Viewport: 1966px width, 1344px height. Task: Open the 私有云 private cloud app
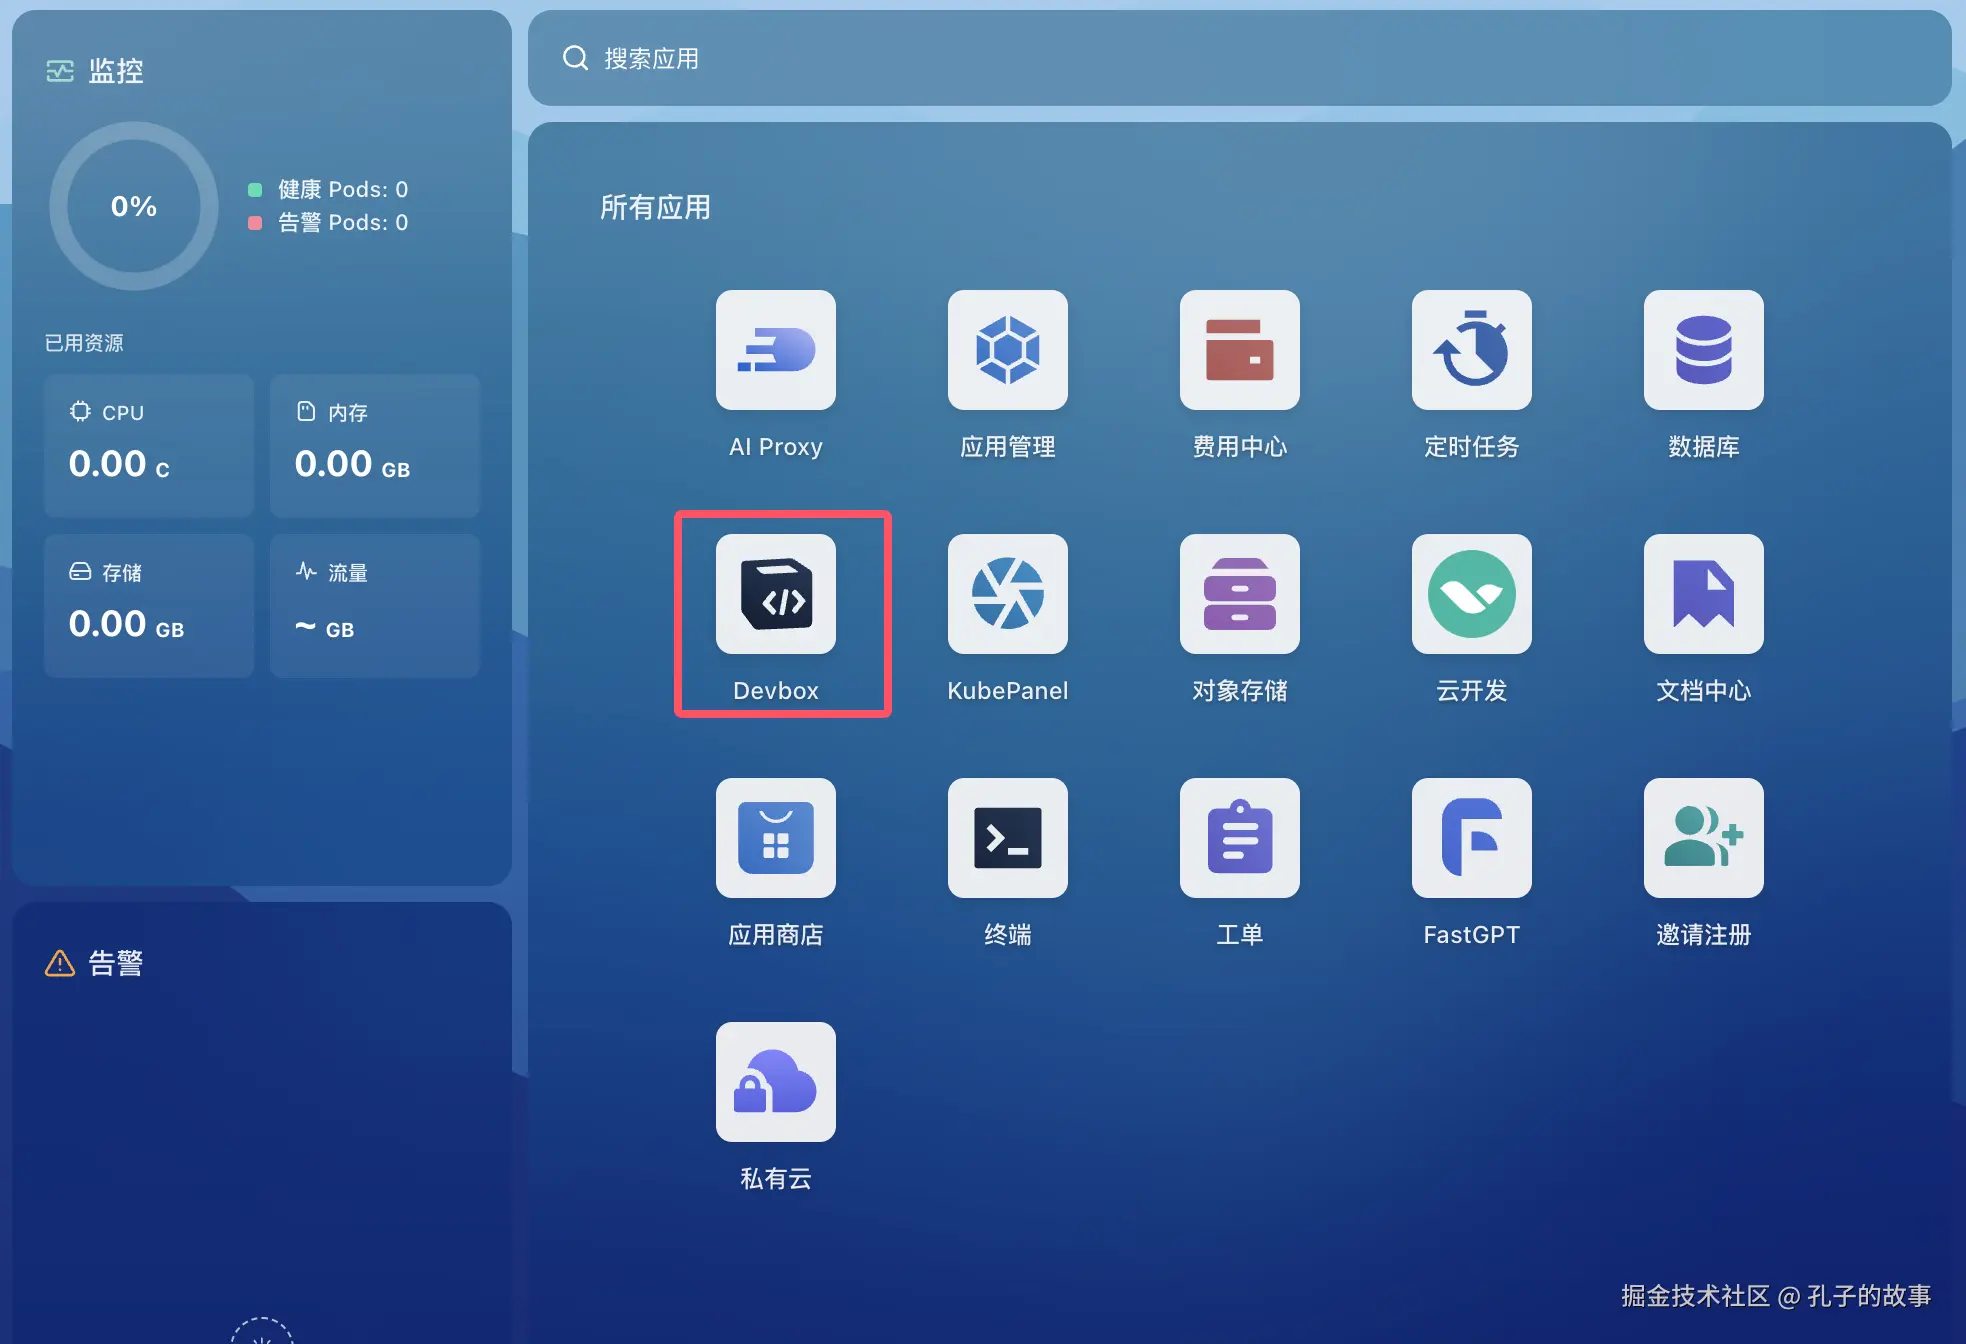point(775,1082)
